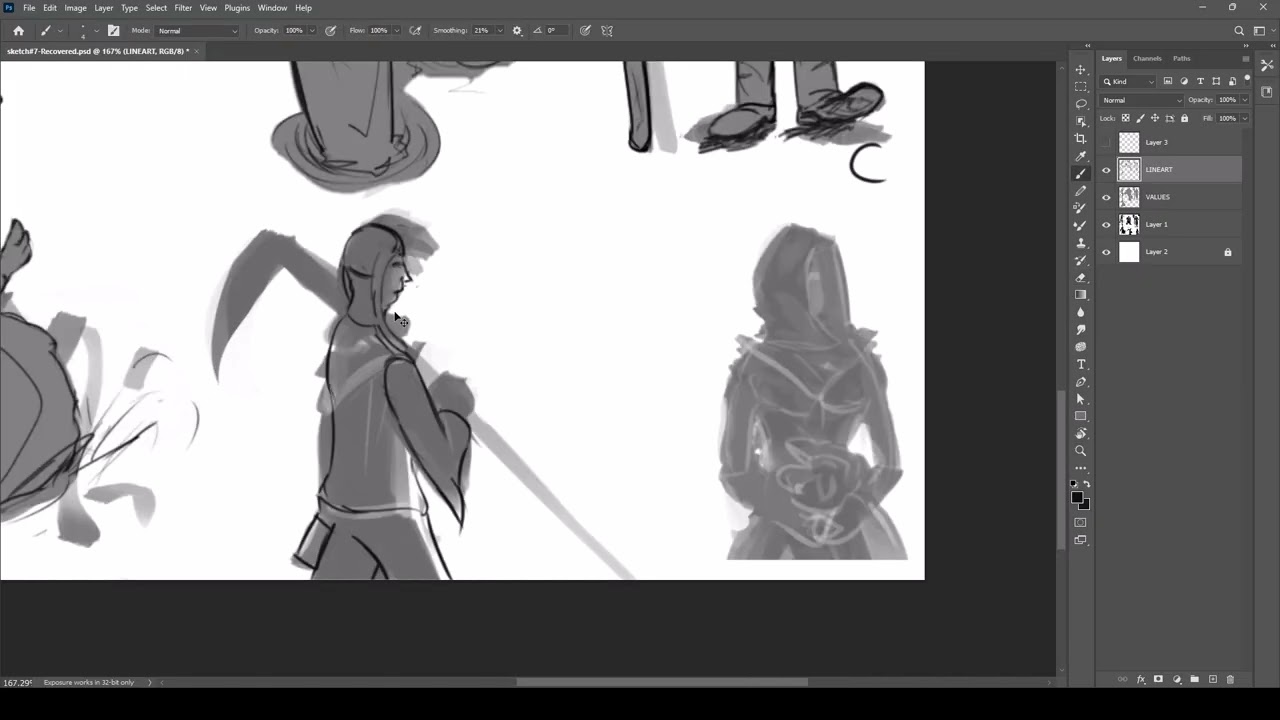Open the Smoothing dropdown arrow
The width and height of the screenshot is (1280, 720).
tap(500, 31)
